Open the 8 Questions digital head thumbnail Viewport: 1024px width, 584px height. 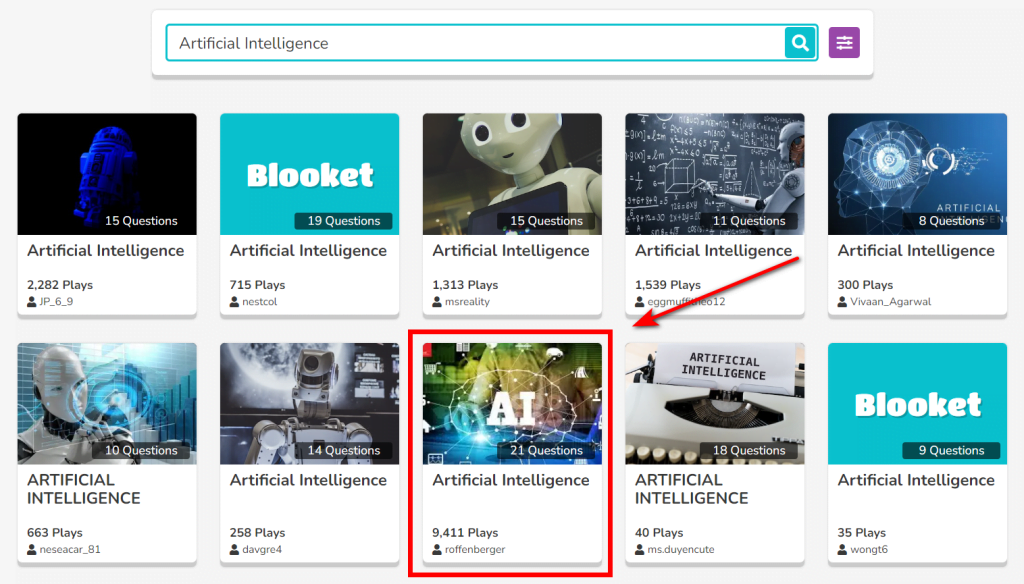click(x=917, y=173)
